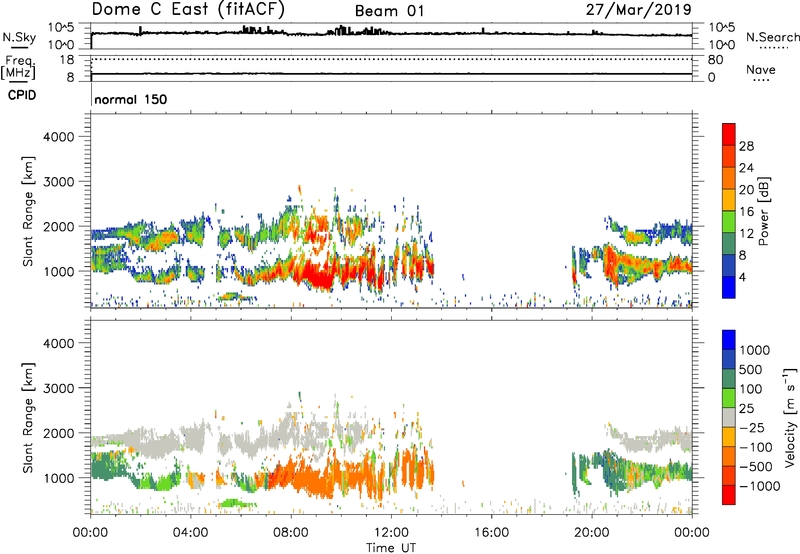Click the '04:00' time axis label

pos(190,533)
